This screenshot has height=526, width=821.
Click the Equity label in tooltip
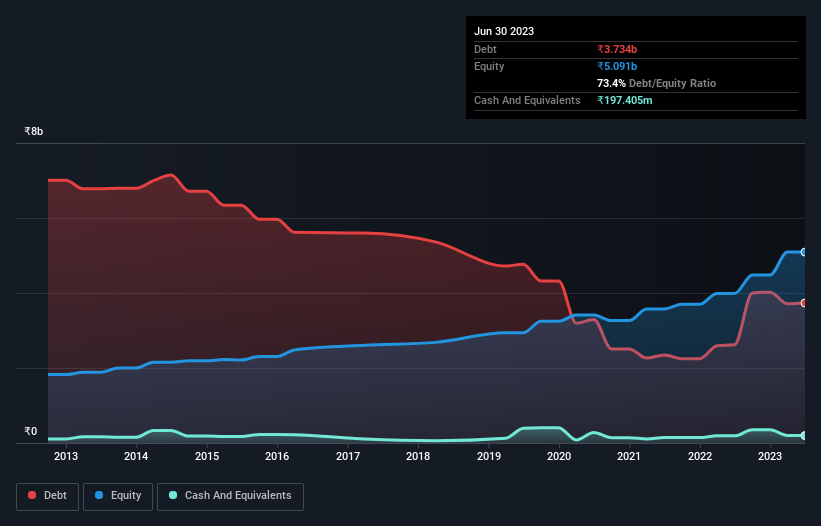(x=489, y=66)
